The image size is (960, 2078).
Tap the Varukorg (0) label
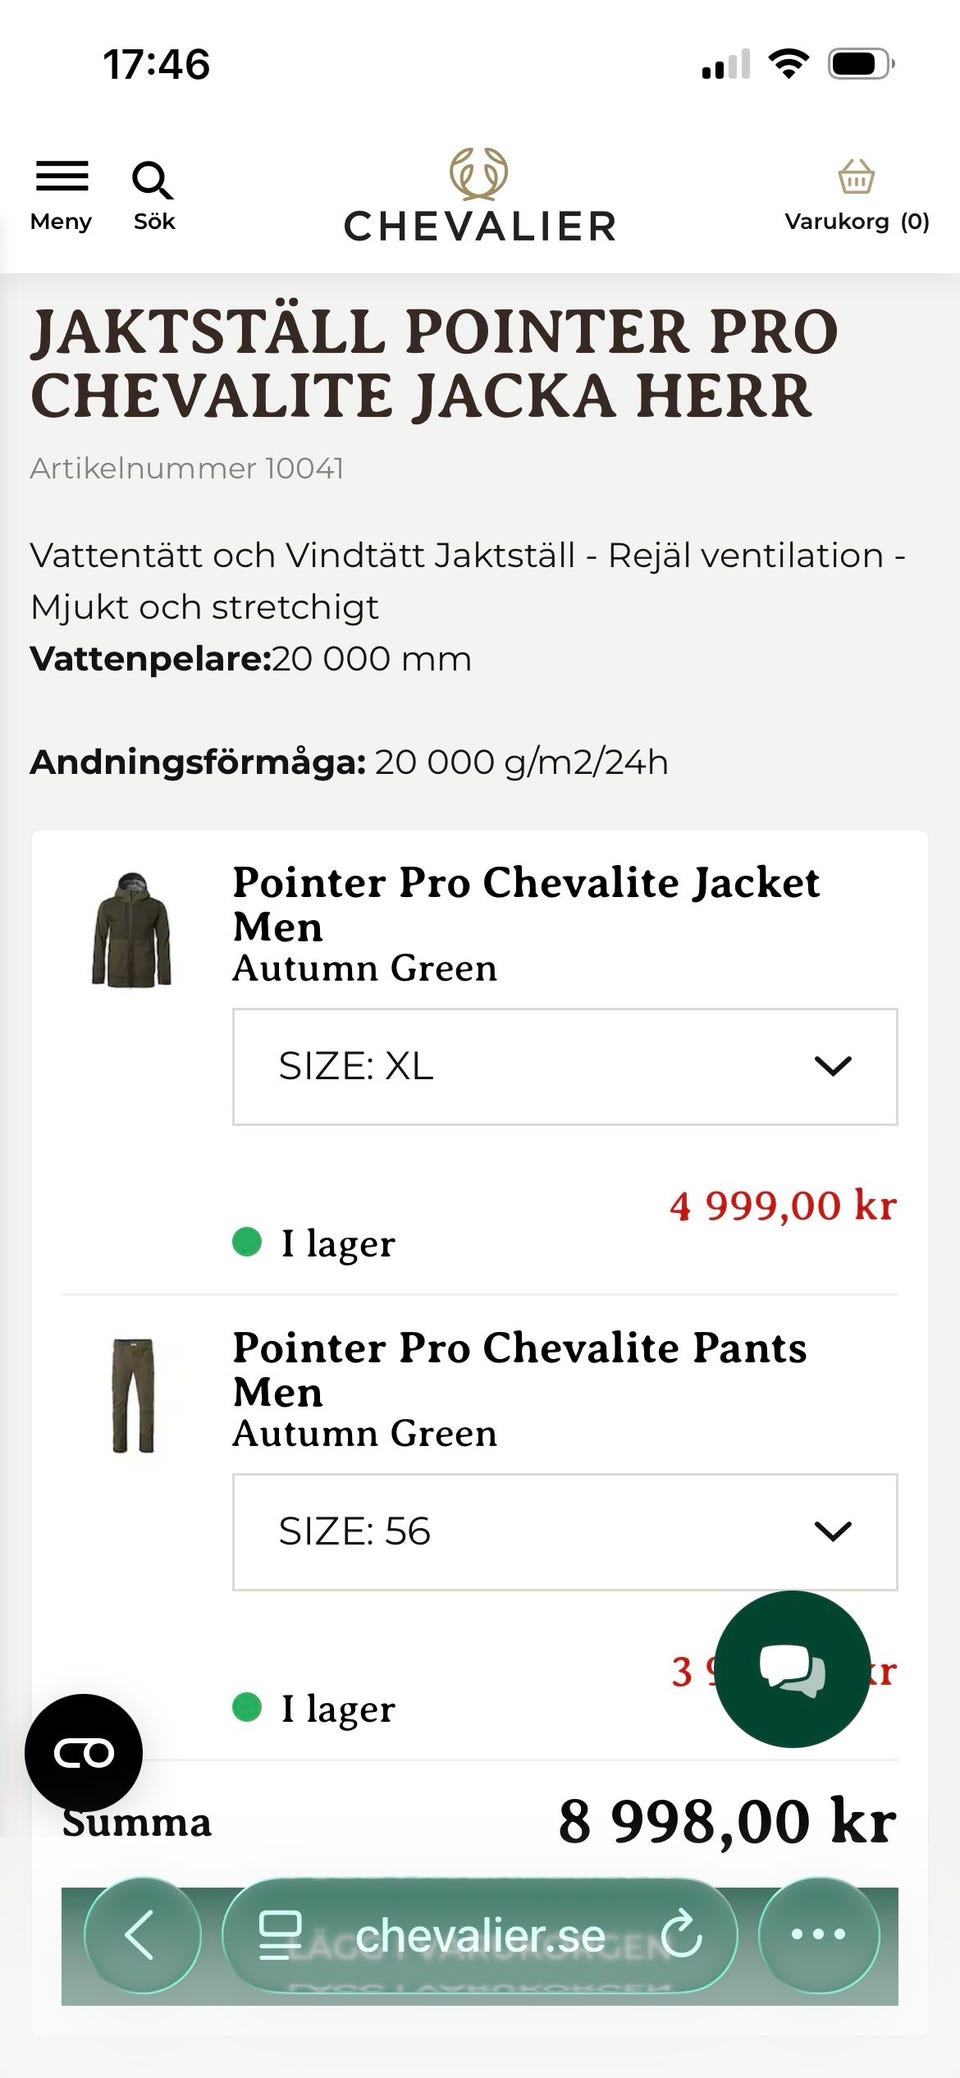point(856,222)
